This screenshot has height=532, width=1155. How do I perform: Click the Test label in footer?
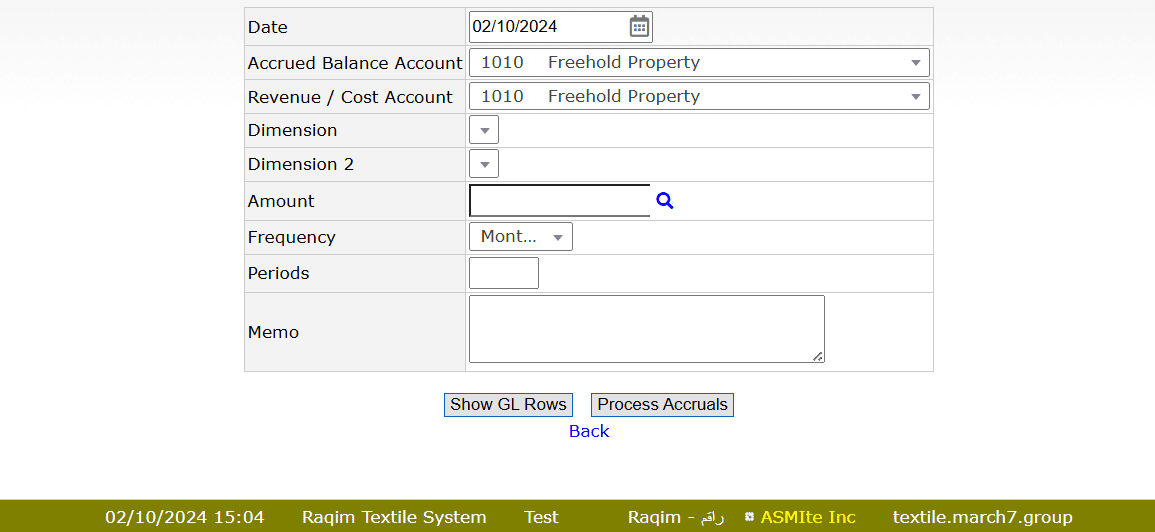tap(541, 517)
